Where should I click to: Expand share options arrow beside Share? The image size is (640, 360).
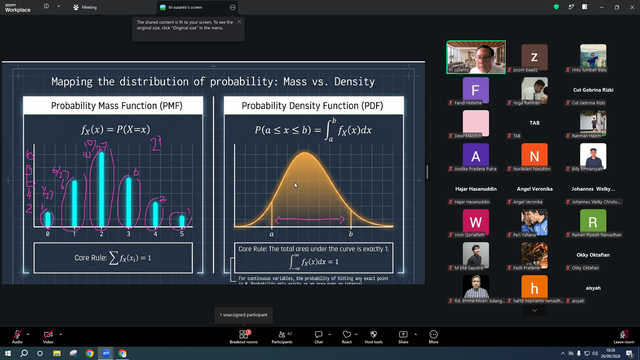click(416, 334)
